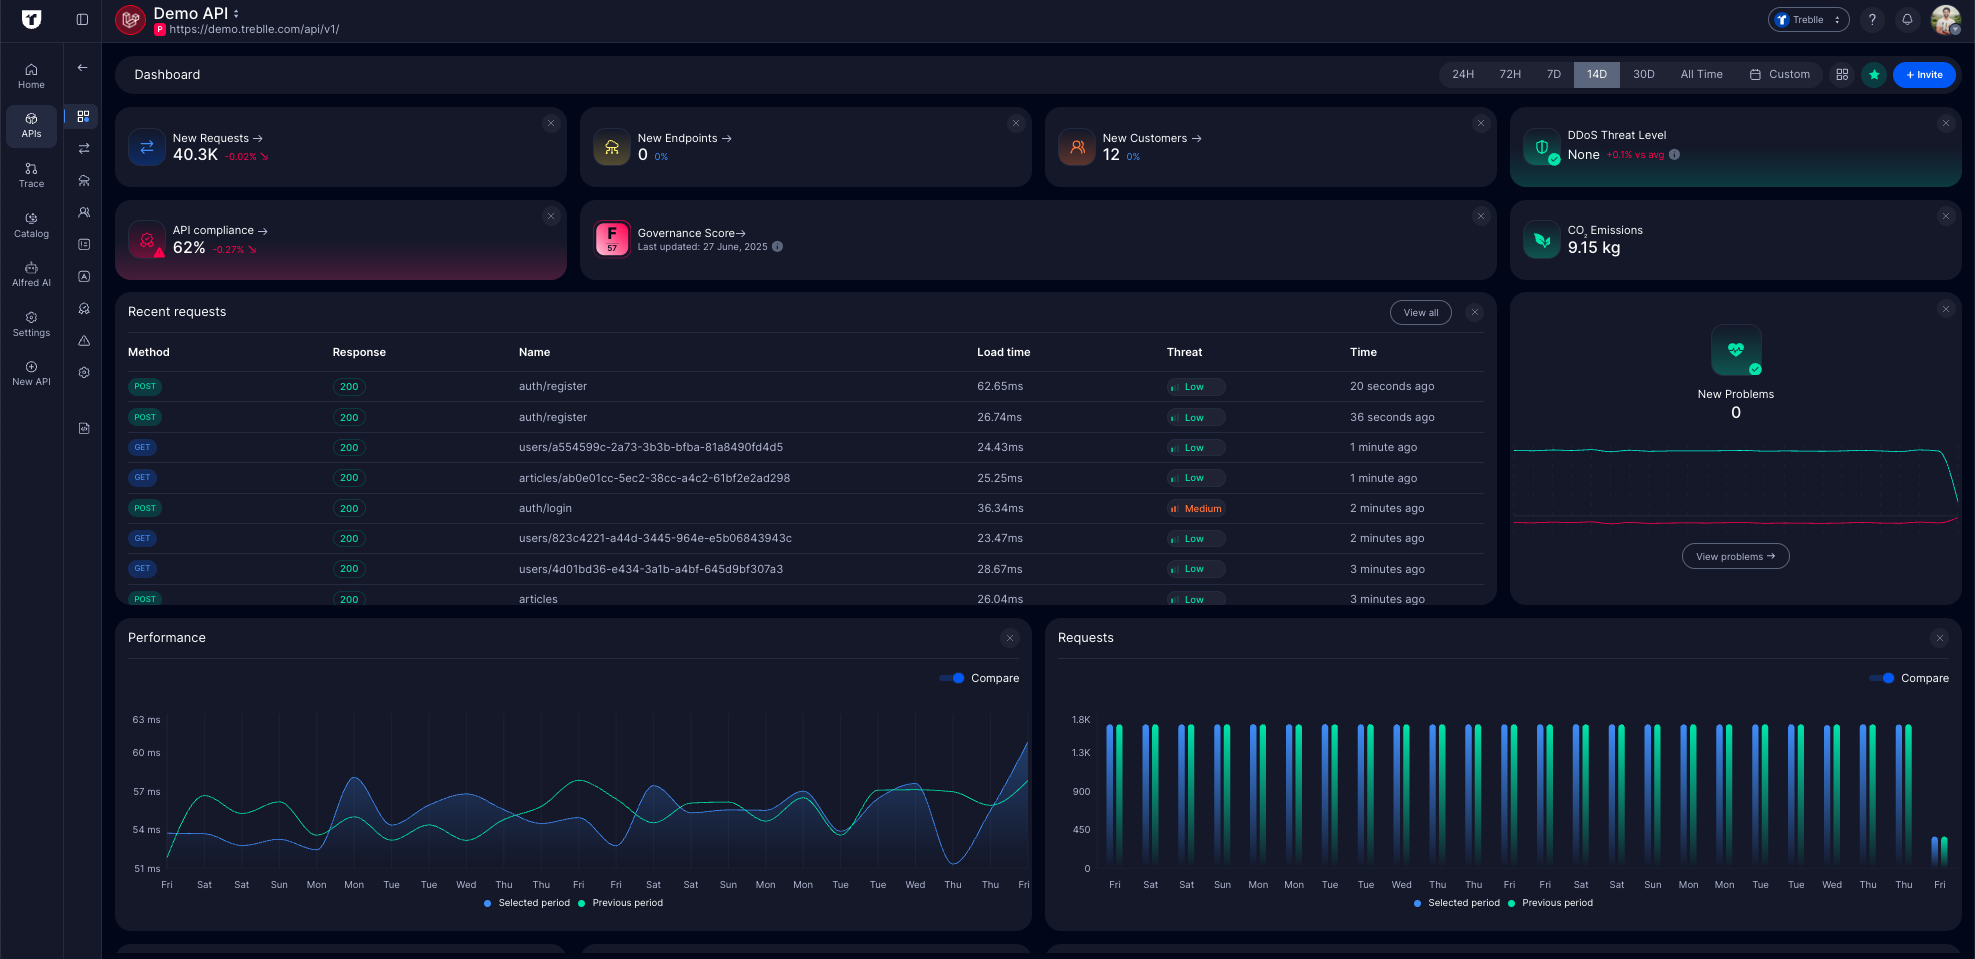
Task: Open the Catalog sidebar icon
Action: click(x=31, y=224)
